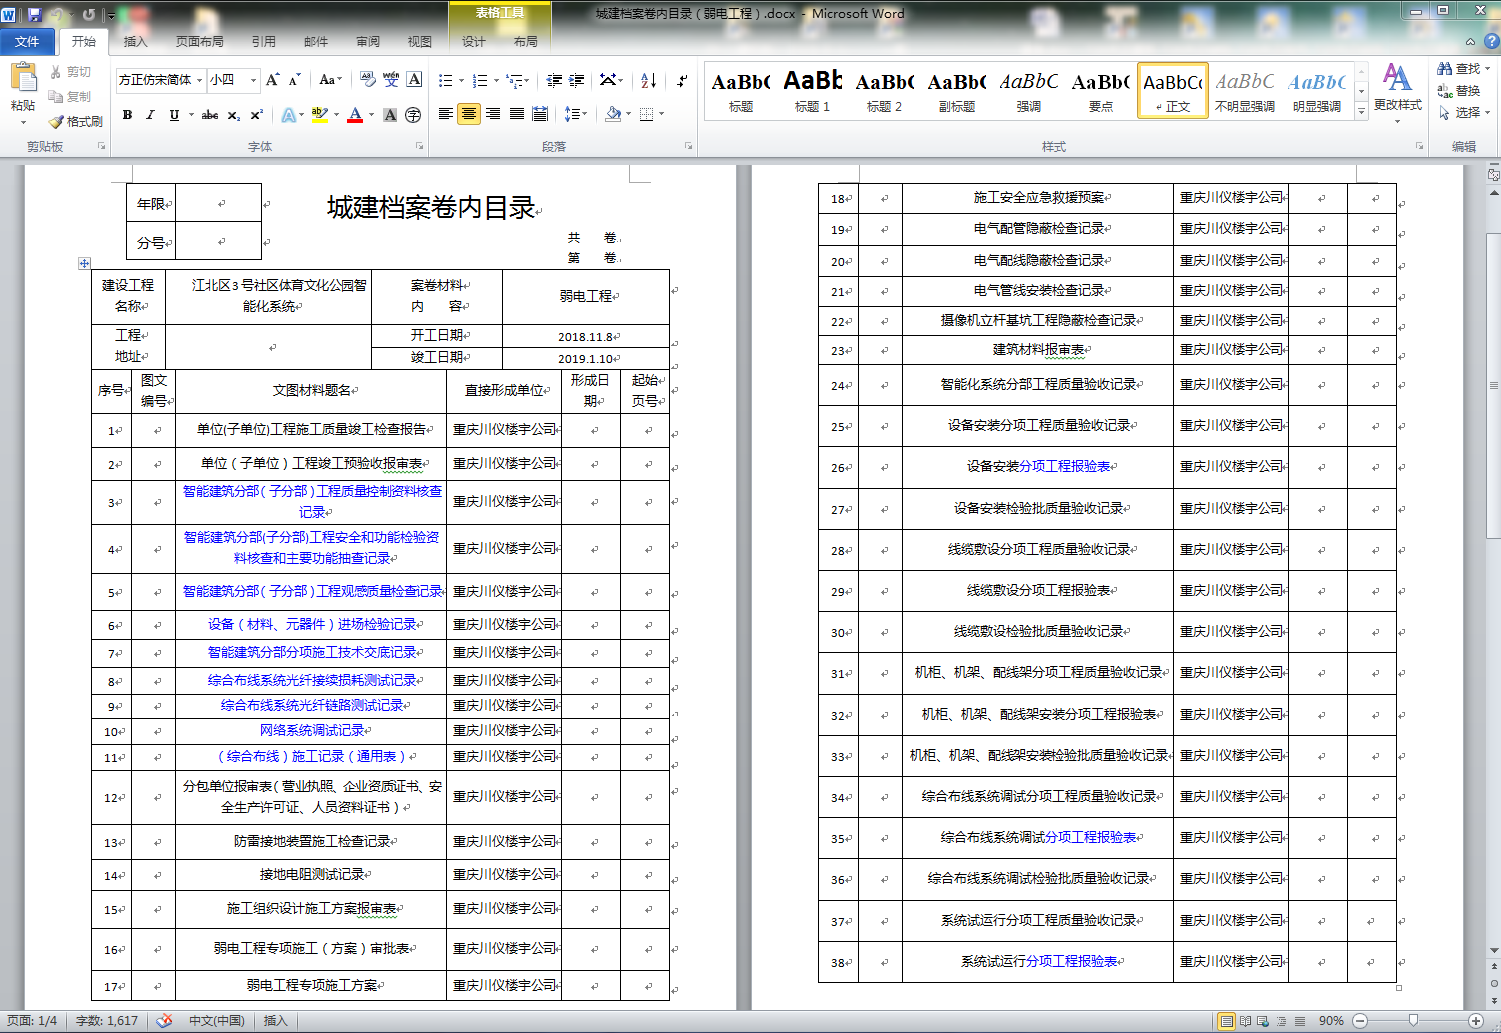Image resolution: width=1501 pixels, height=1033 pixels.
Task: Click the zoom in plus button
Action: pyautogui.click(x=1476, y=1020)
